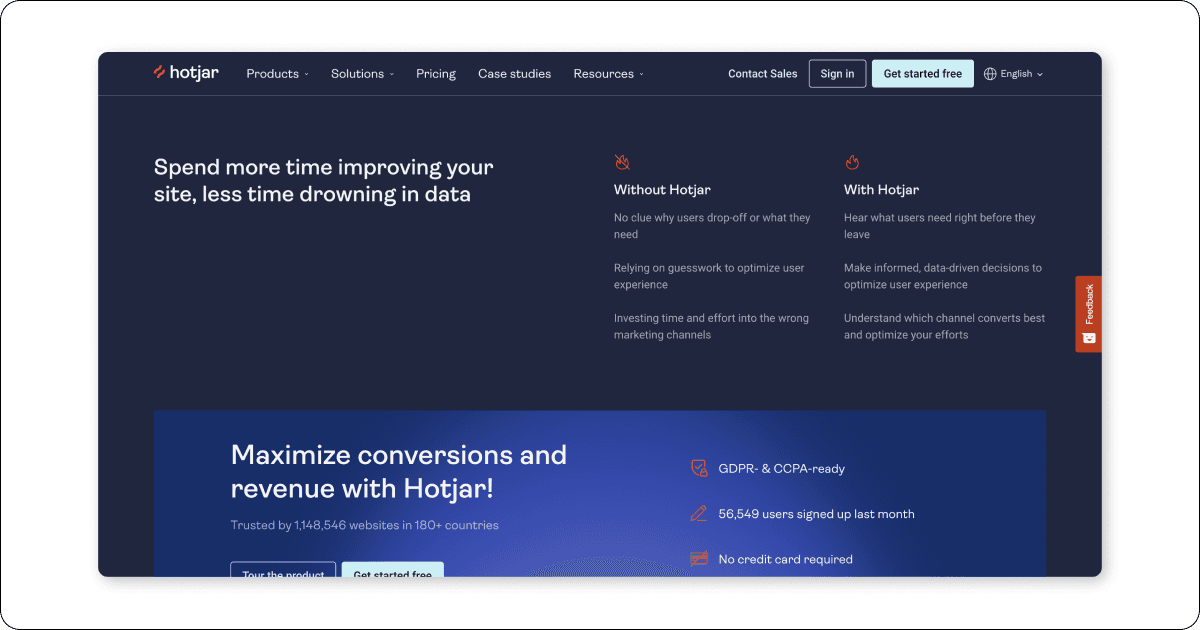
Task: Open the English language selector
Action: coord(1013,74)
